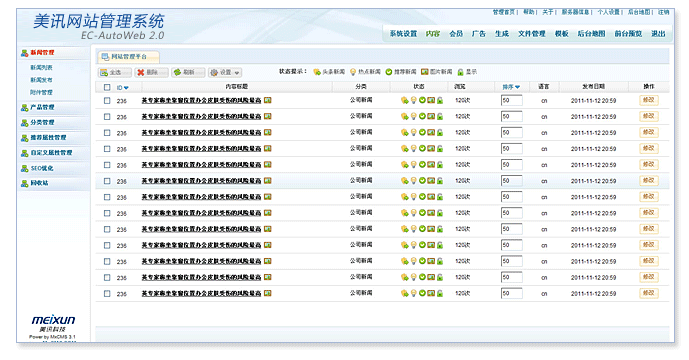Open the first row's news title link
The height and width of the screenshot is (360, 689).
click(201, 101)
